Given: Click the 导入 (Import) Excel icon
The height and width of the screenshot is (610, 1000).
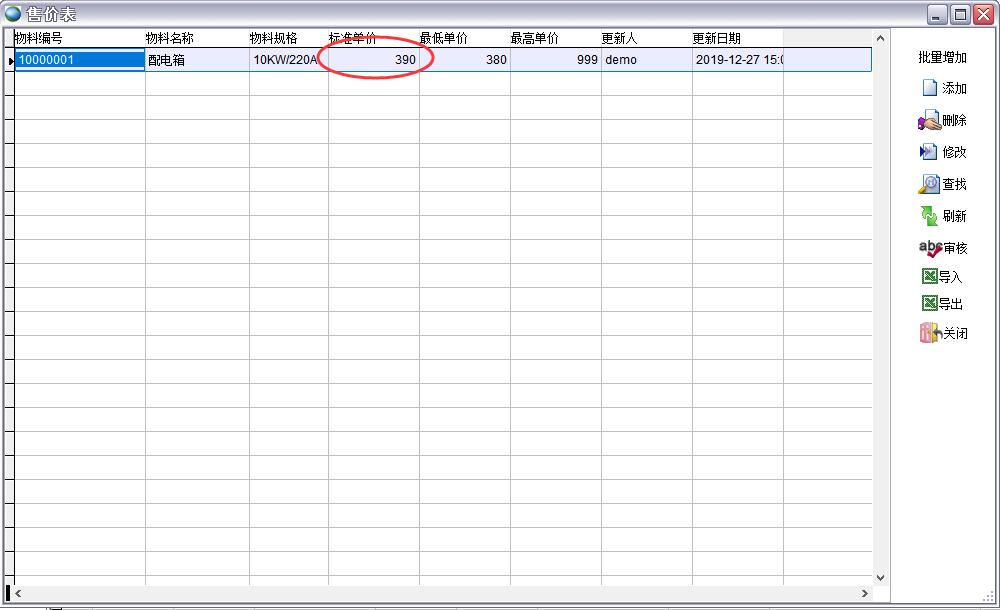Looking at the screenshot, I should pyautogui.click(x=929, y=277).
